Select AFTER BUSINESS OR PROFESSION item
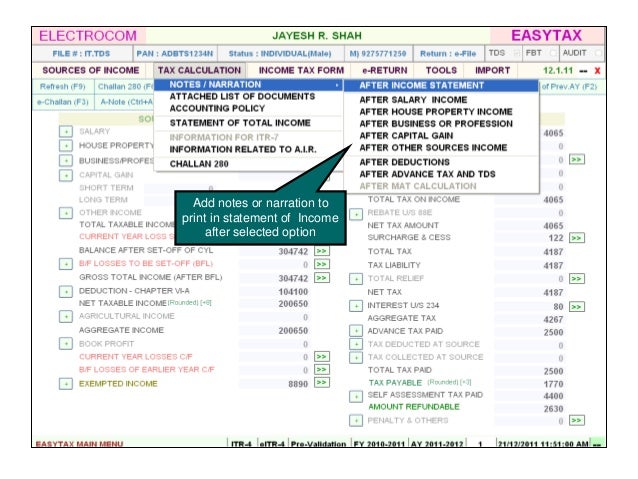 point(441,124)
